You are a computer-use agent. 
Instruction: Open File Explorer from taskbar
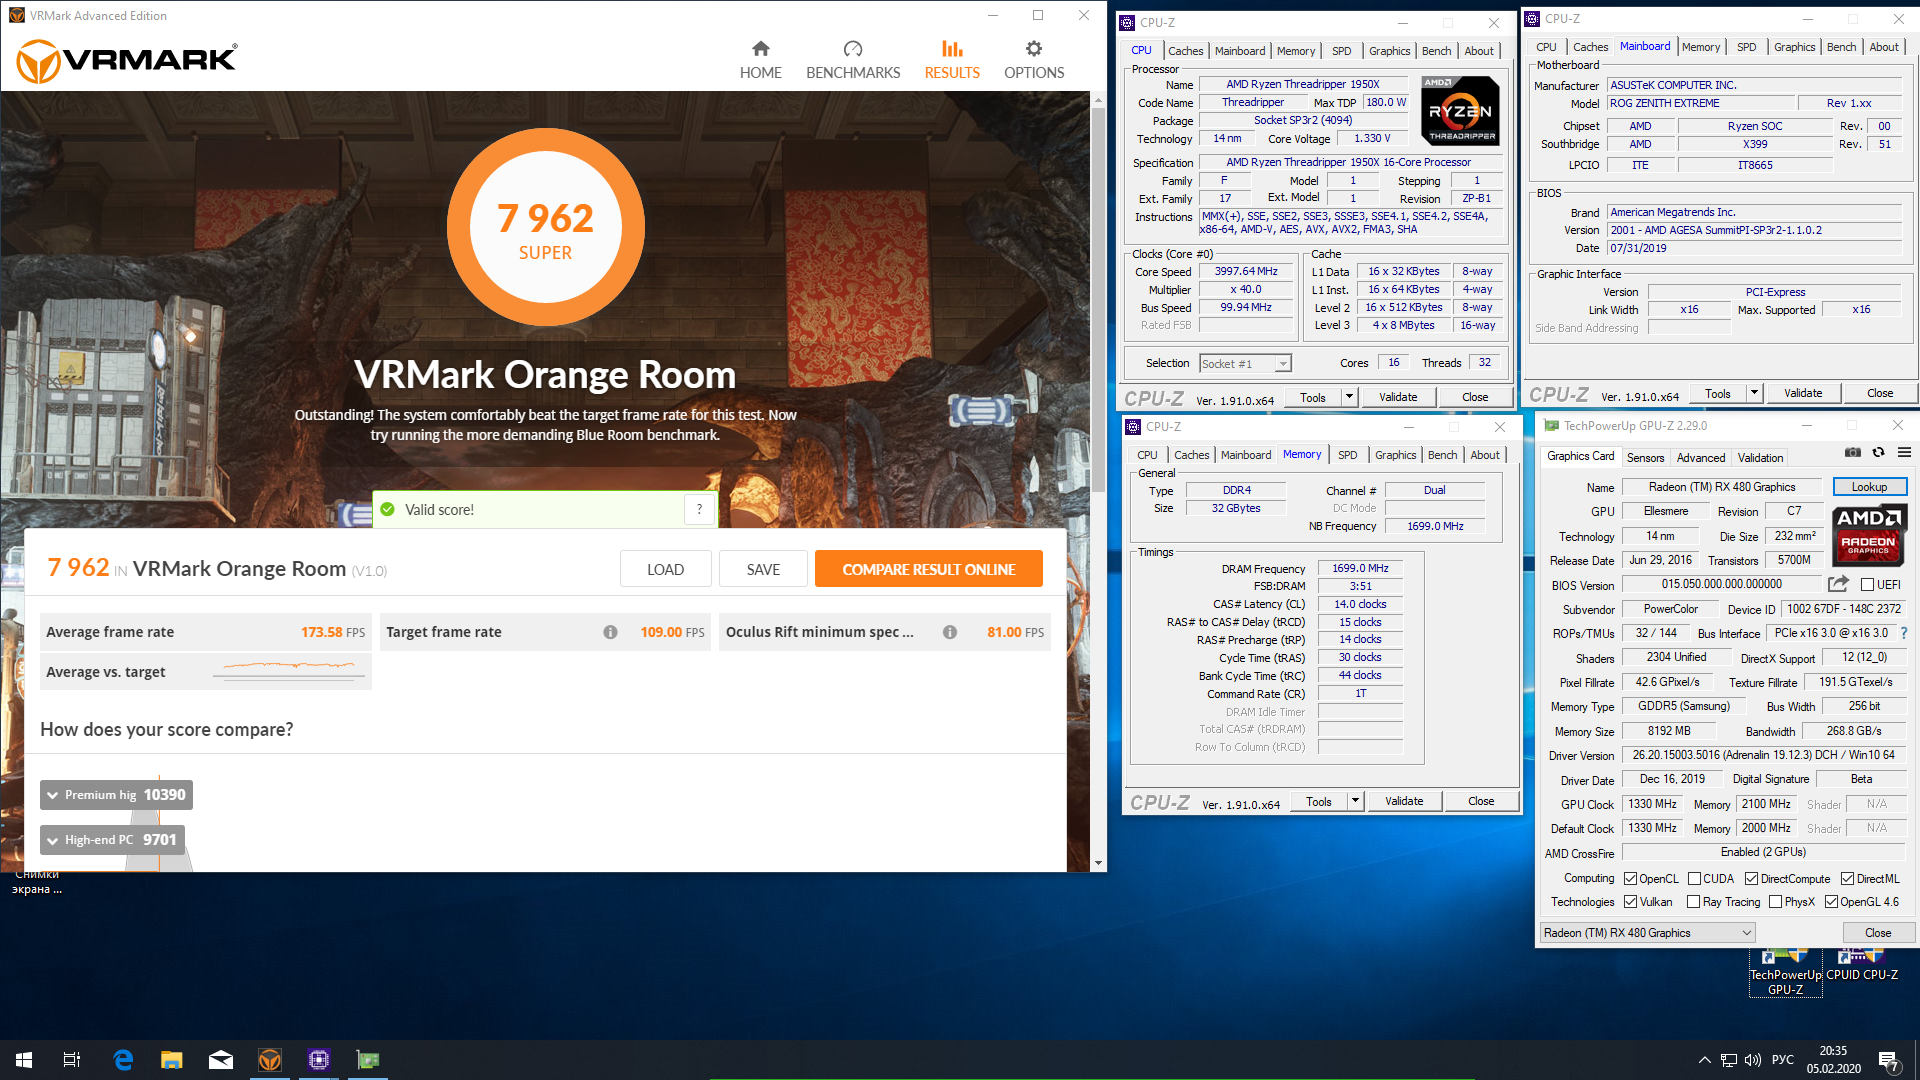tap(172, 1060)
